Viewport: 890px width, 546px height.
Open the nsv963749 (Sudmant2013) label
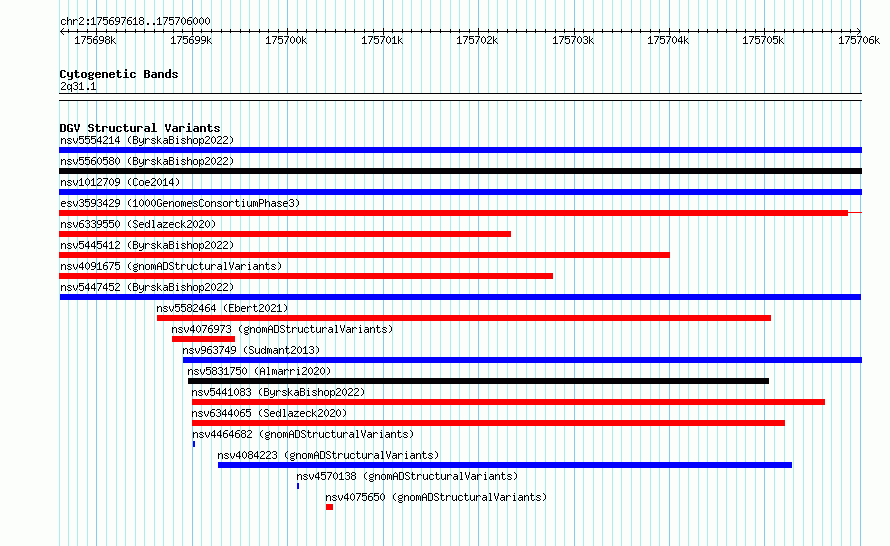(x=251, y=350)
